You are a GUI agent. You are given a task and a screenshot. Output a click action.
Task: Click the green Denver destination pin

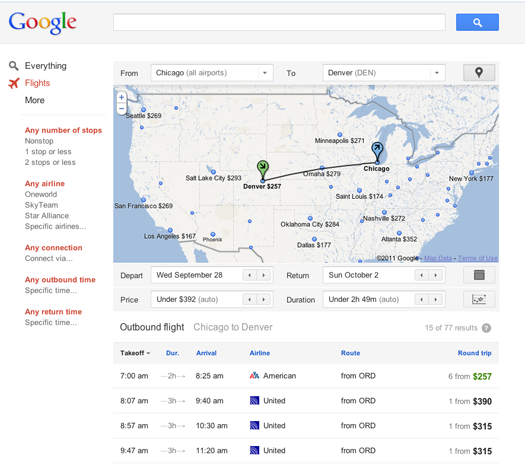[263, 170]
